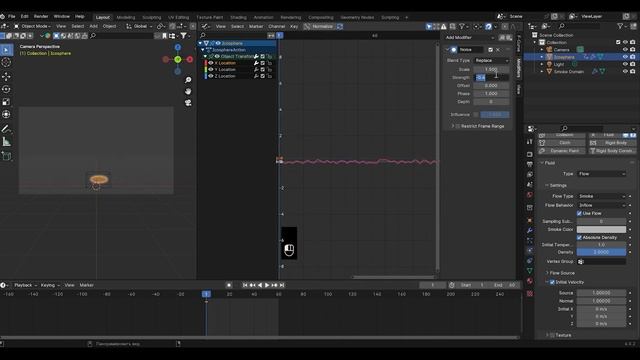Click the graph editor filter funnel icon

pos(462,27)
